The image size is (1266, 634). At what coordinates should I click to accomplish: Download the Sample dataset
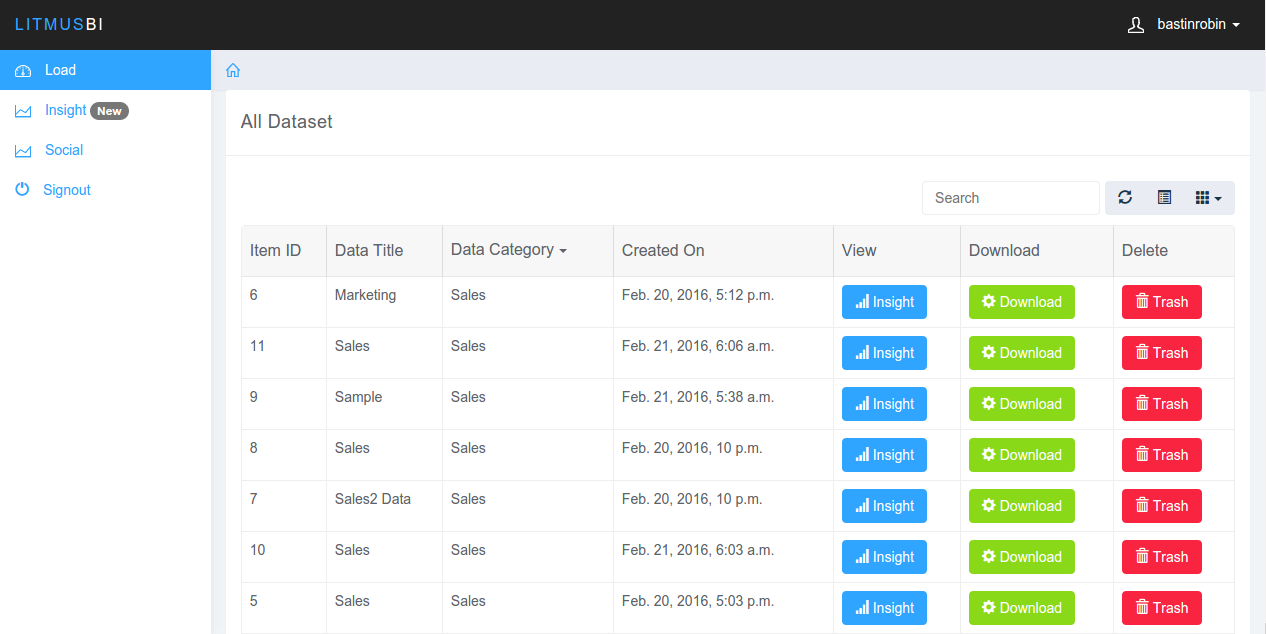[1021, 404]
